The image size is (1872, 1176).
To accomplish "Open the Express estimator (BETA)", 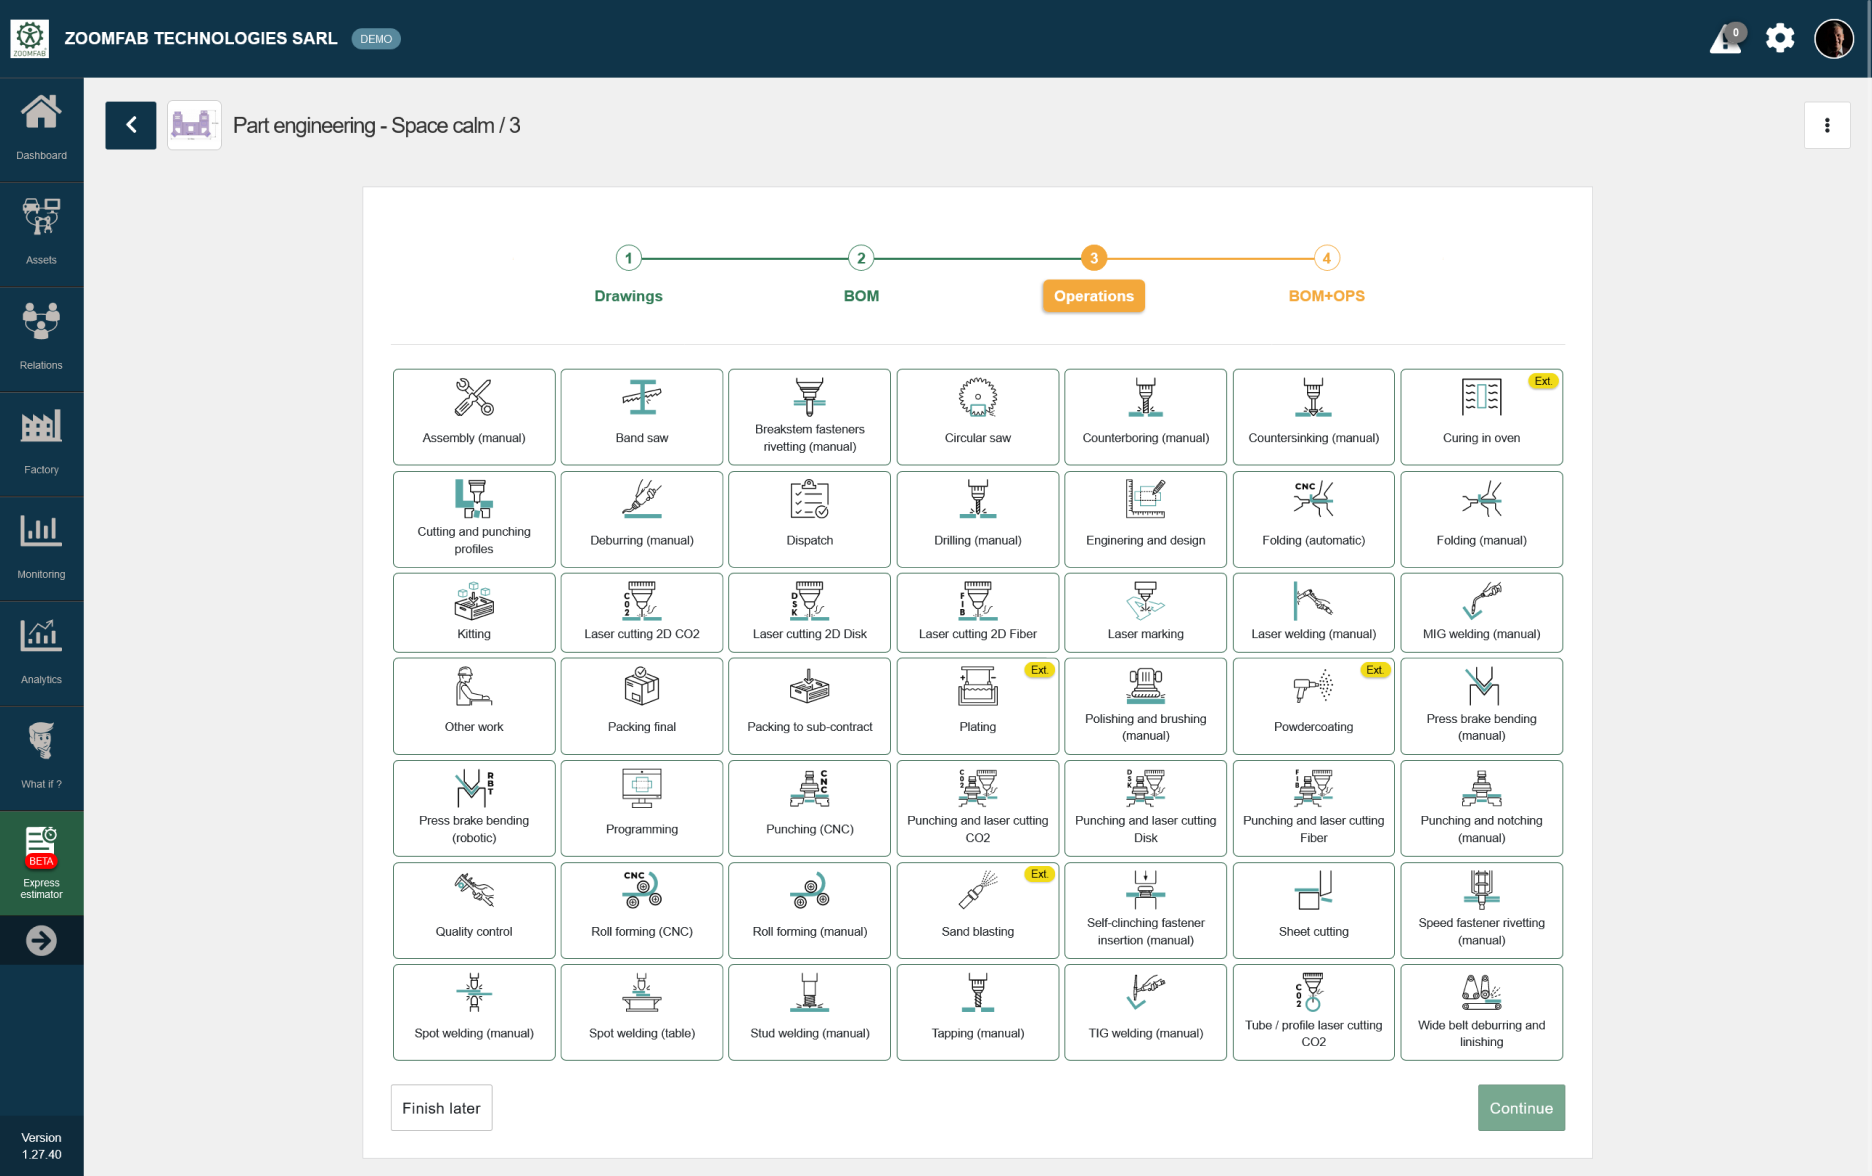I will pos(41,863).
